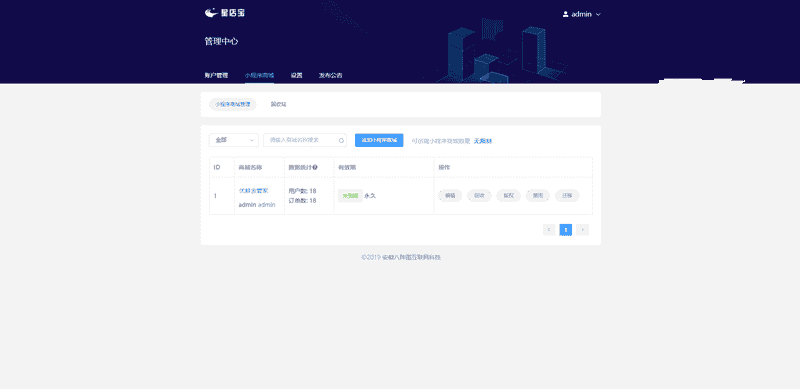The image size is (800, 389).
Task: Go to the next page arrow
Action: (x=583, y=230)
